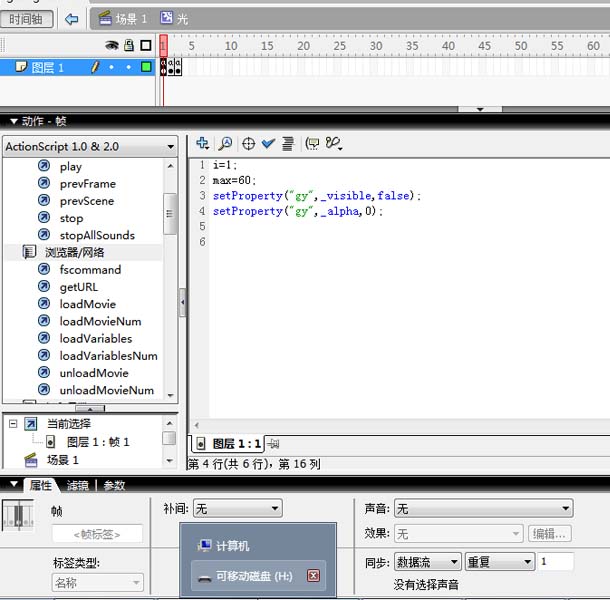The image size is (610, 600).
Task: Close the 可移动磁盘 (H:) popup entry
Action: pos(313,575)
